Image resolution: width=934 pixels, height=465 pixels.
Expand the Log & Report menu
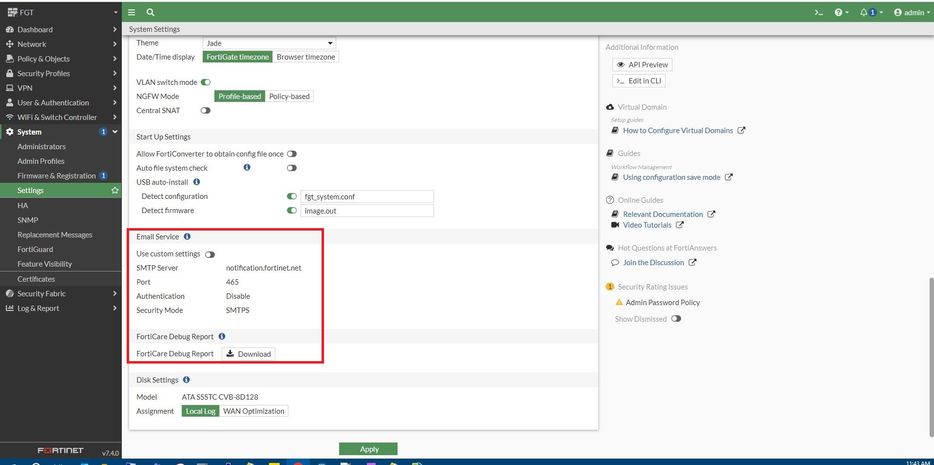pyautogui.click(x=61, y=308)
